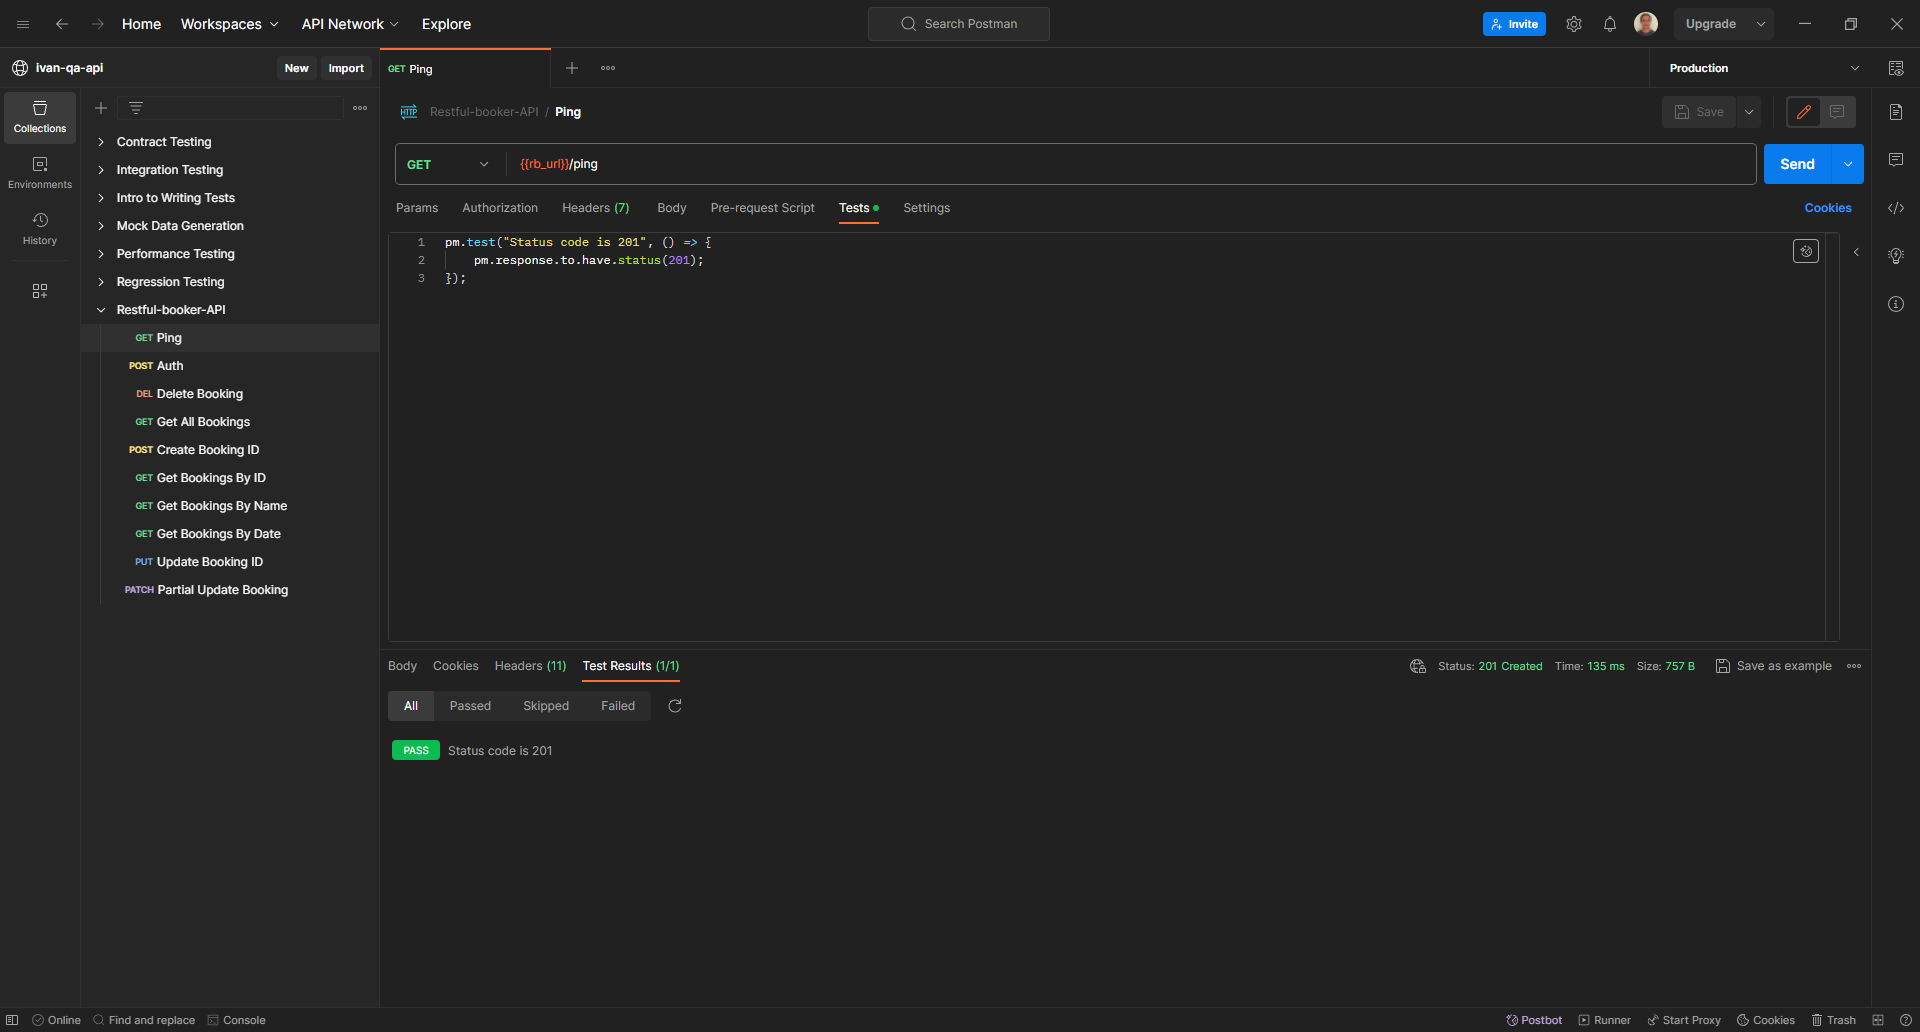Click the filter icon in collections search
Viewport: 1920px width, 1032px height.
(x=136, y=108)
